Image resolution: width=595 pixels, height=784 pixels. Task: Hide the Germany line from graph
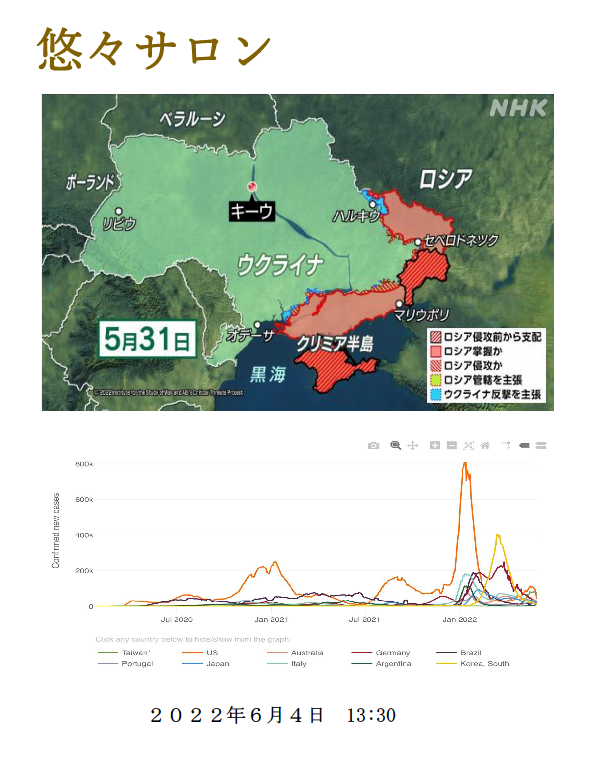(381, 652)
